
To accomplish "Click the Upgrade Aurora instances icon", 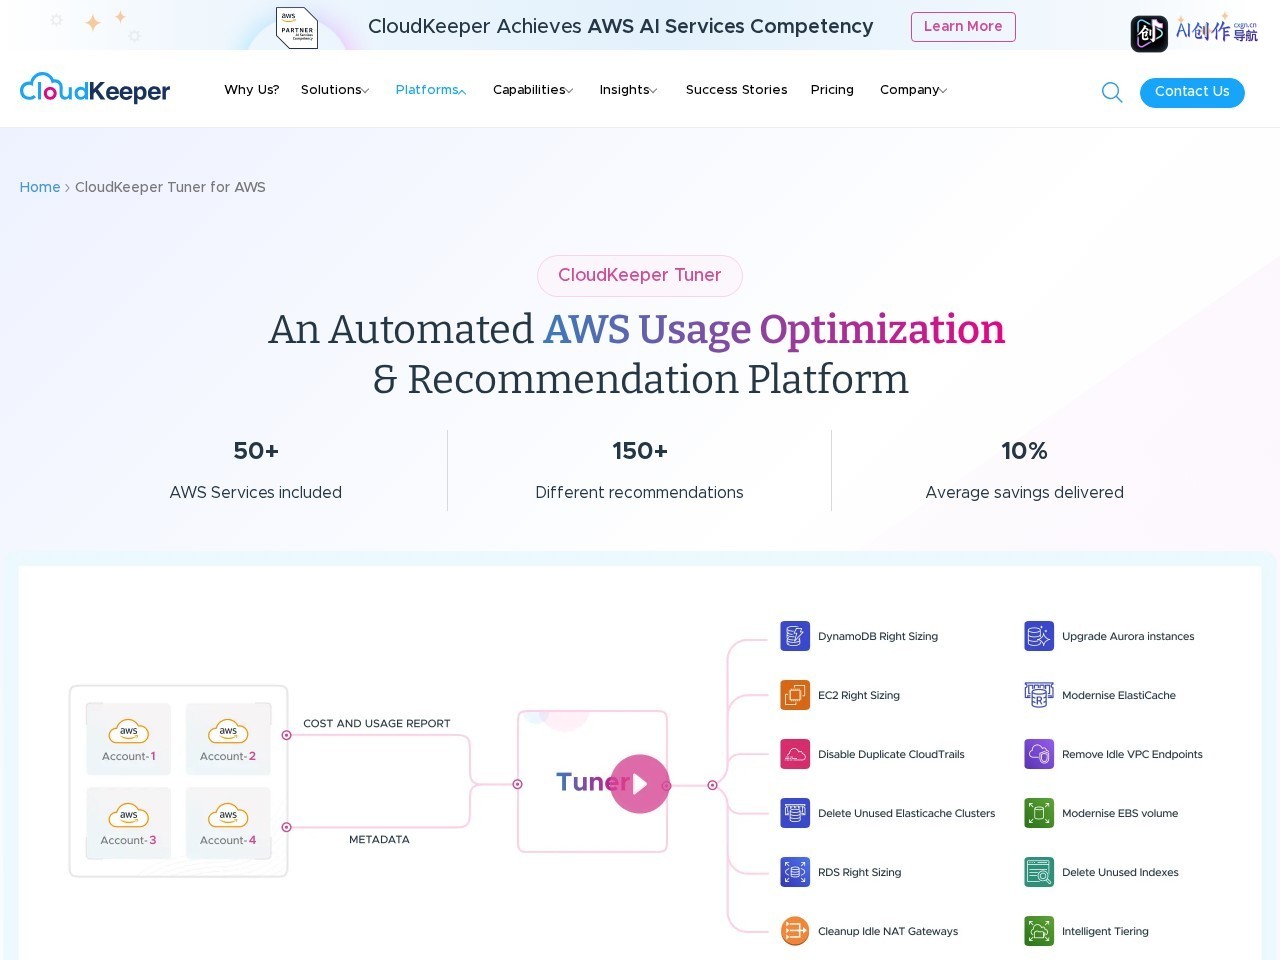I will (x=1039, y=636).
